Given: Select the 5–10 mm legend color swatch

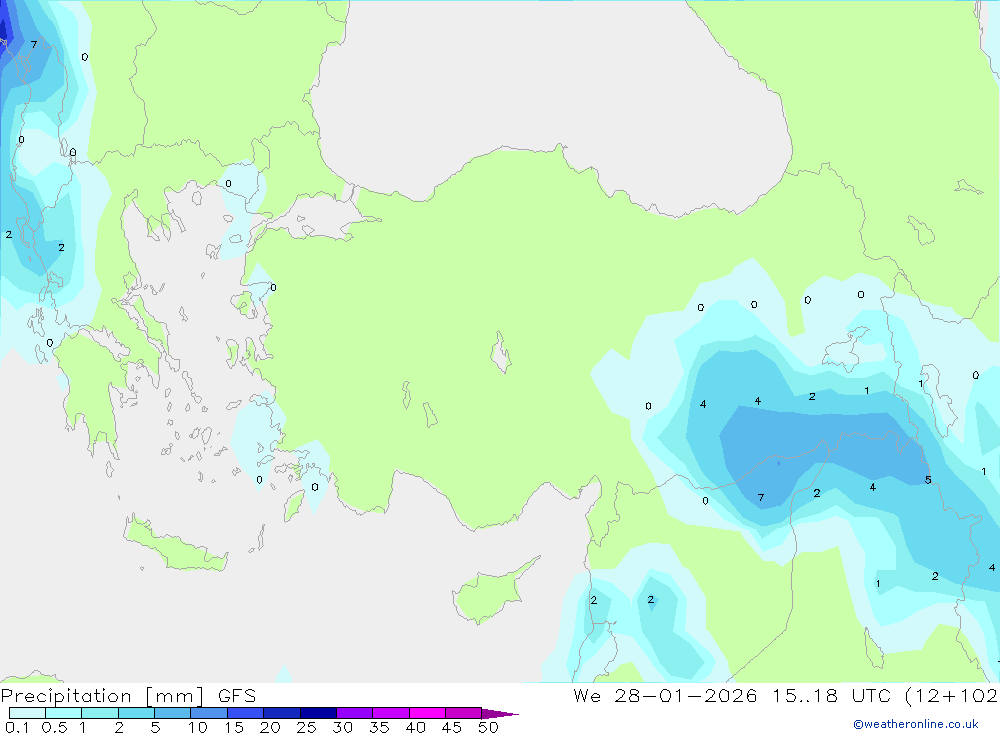Looking at the screenshot, I should pos(172,713).
